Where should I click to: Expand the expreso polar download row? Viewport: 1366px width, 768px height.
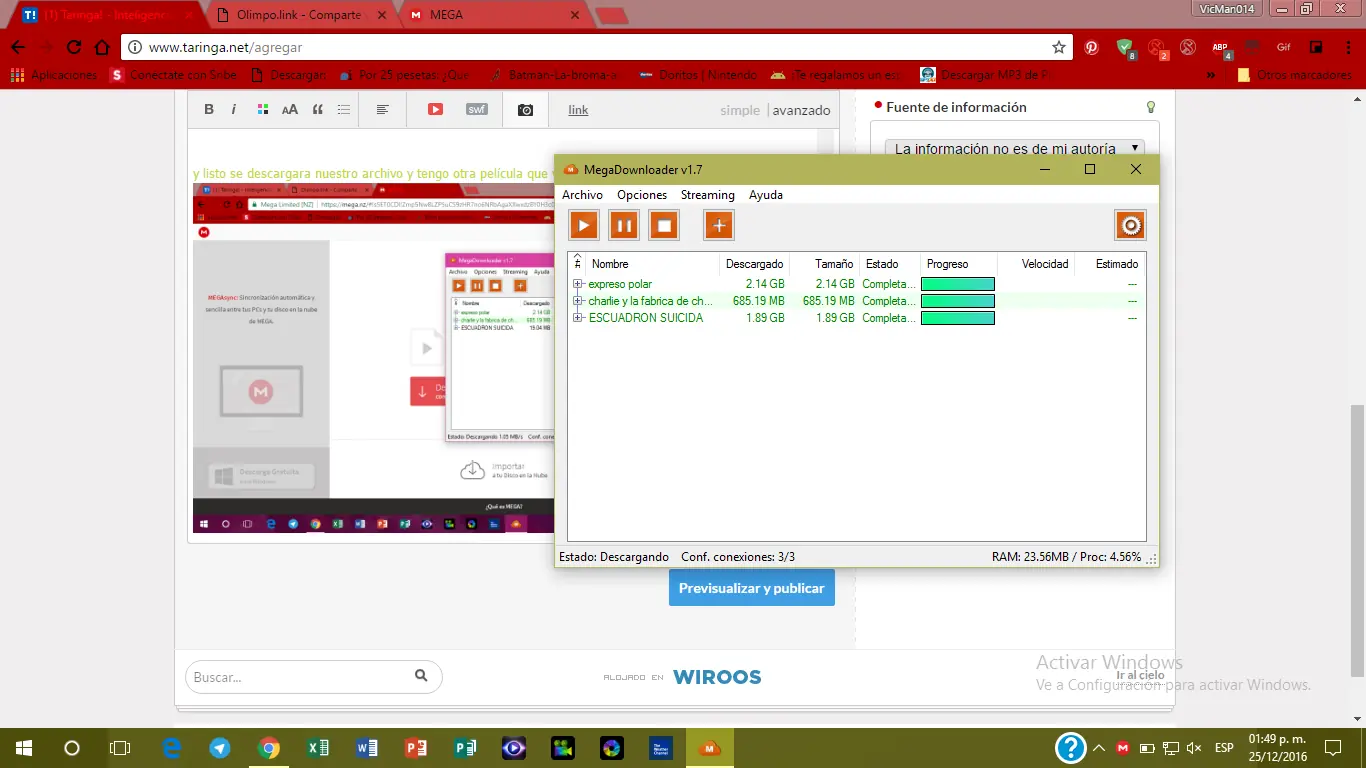578,284
